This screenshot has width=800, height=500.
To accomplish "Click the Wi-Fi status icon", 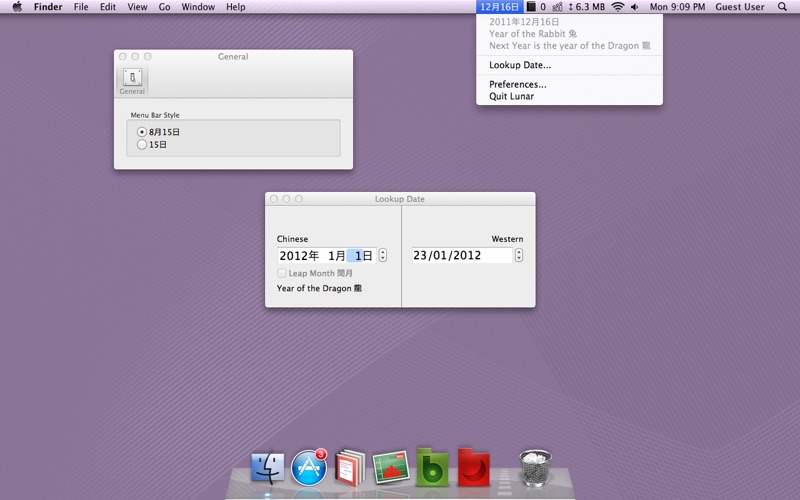I will 618,7.
